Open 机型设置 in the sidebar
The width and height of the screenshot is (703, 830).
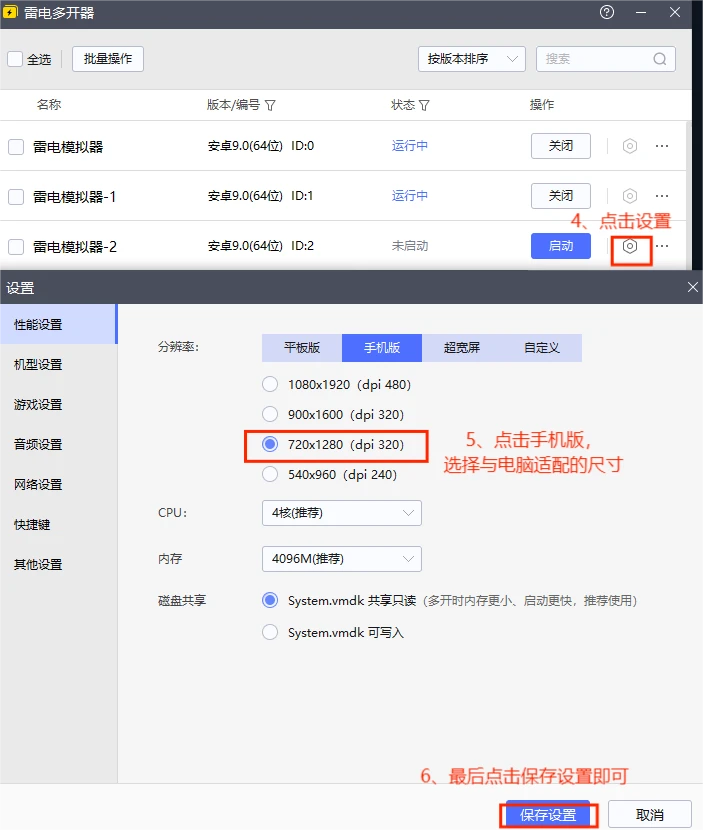click(x=38, y=365)
